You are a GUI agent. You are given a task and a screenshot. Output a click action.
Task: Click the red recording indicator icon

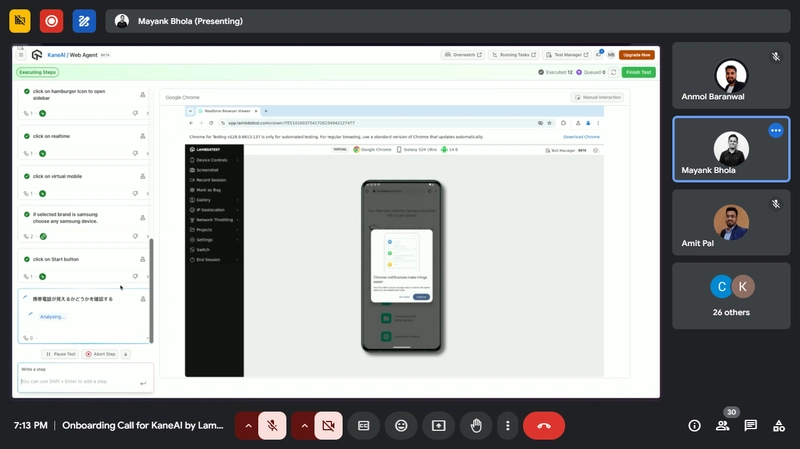[x=52, y=21]
